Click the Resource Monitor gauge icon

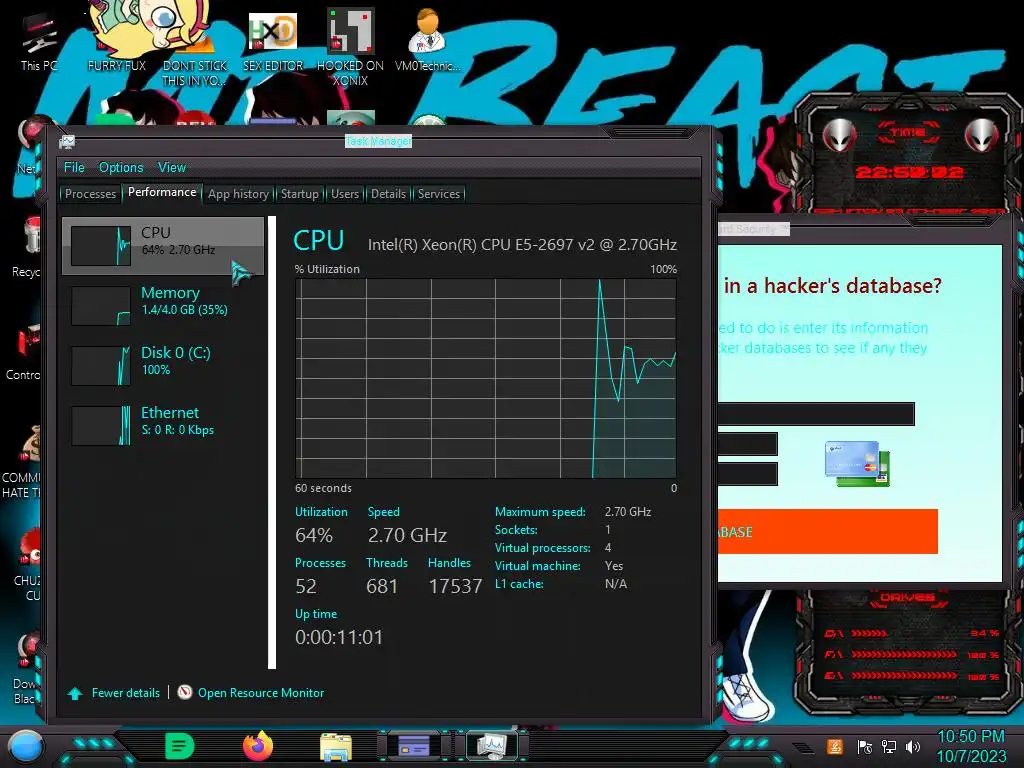[x=185, y=692]
